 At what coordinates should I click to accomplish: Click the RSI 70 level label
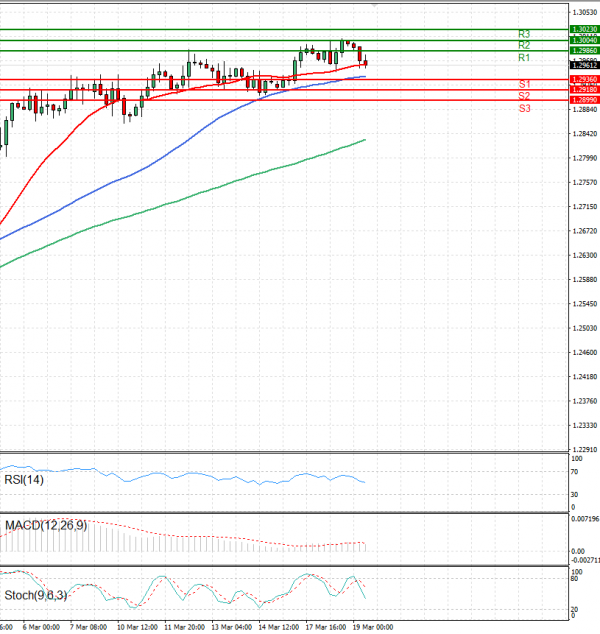click(574, 472)
